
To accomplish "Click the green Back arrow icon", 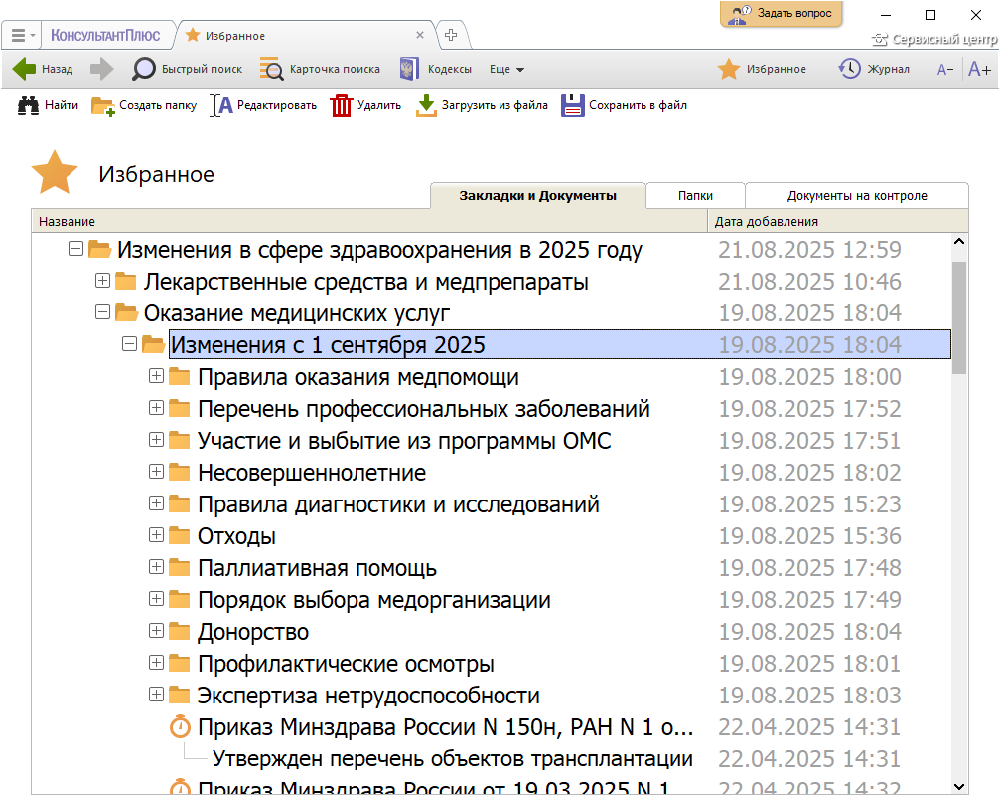I will coord(25,69).
